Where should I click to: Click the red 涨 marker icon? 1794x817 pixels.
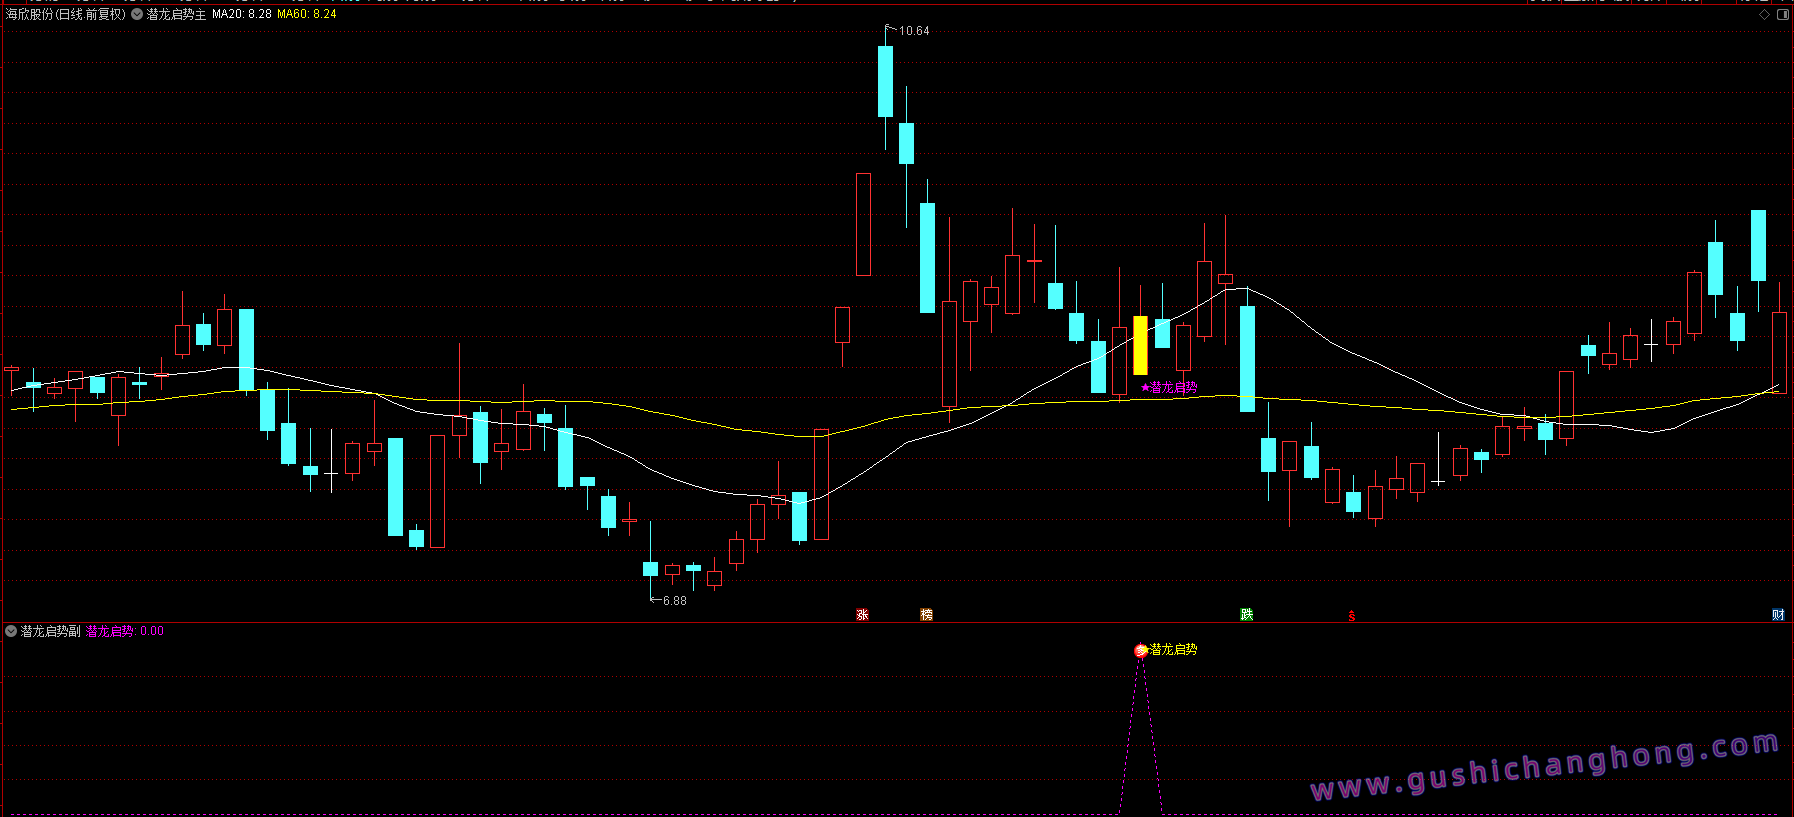pyautogui.click(x=862, y=615)
